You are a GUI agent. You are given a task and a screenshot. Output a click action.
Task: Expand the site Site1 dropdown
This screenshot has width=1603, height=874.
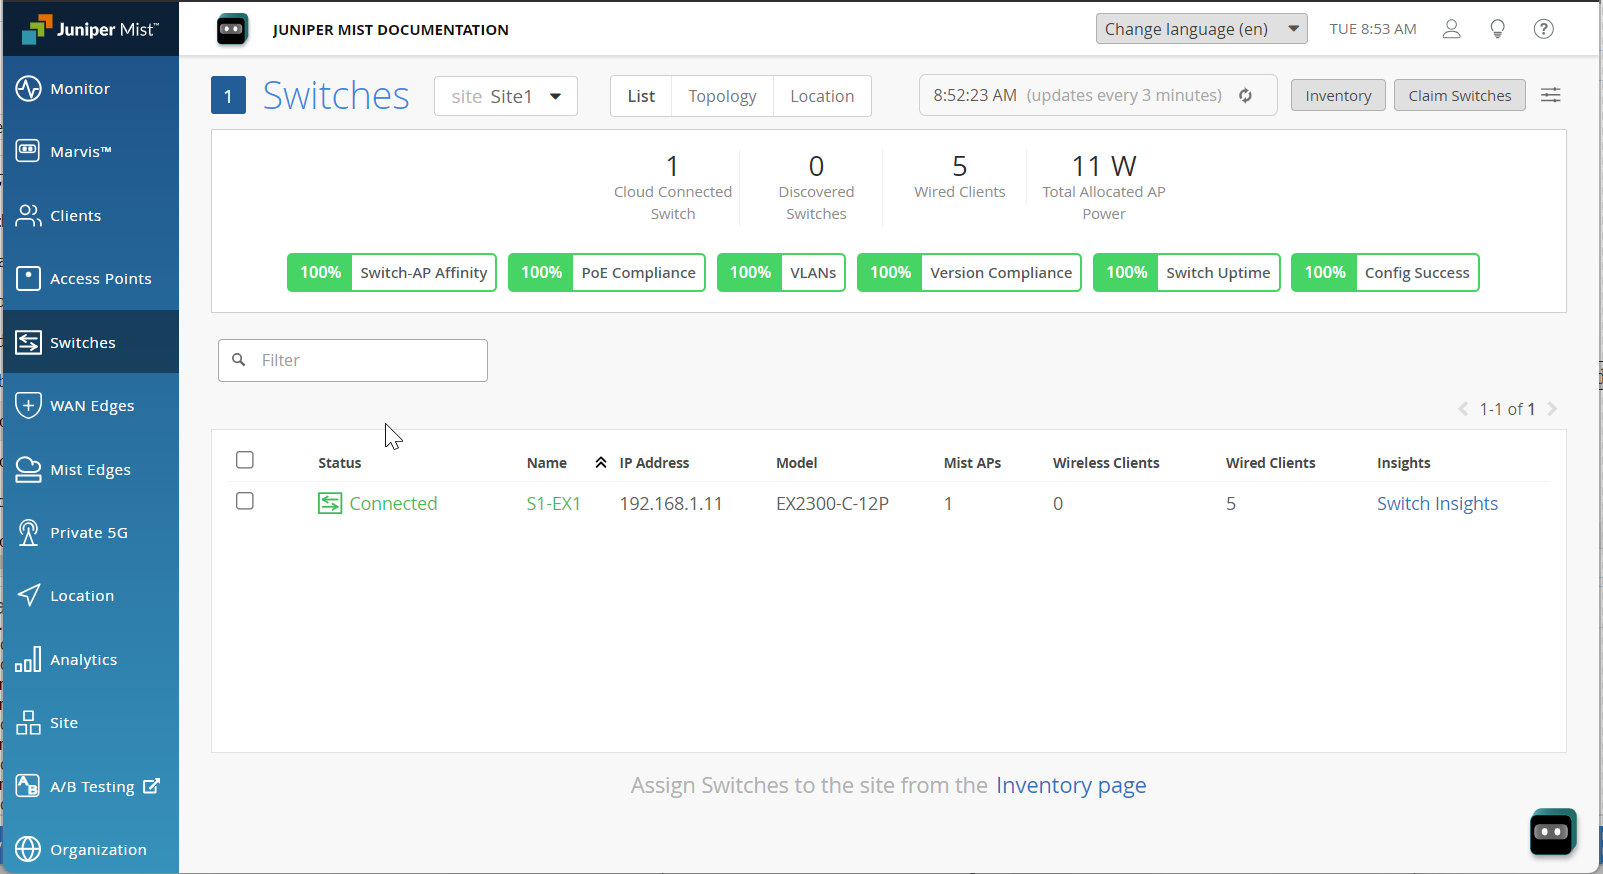tap(506, 96)
